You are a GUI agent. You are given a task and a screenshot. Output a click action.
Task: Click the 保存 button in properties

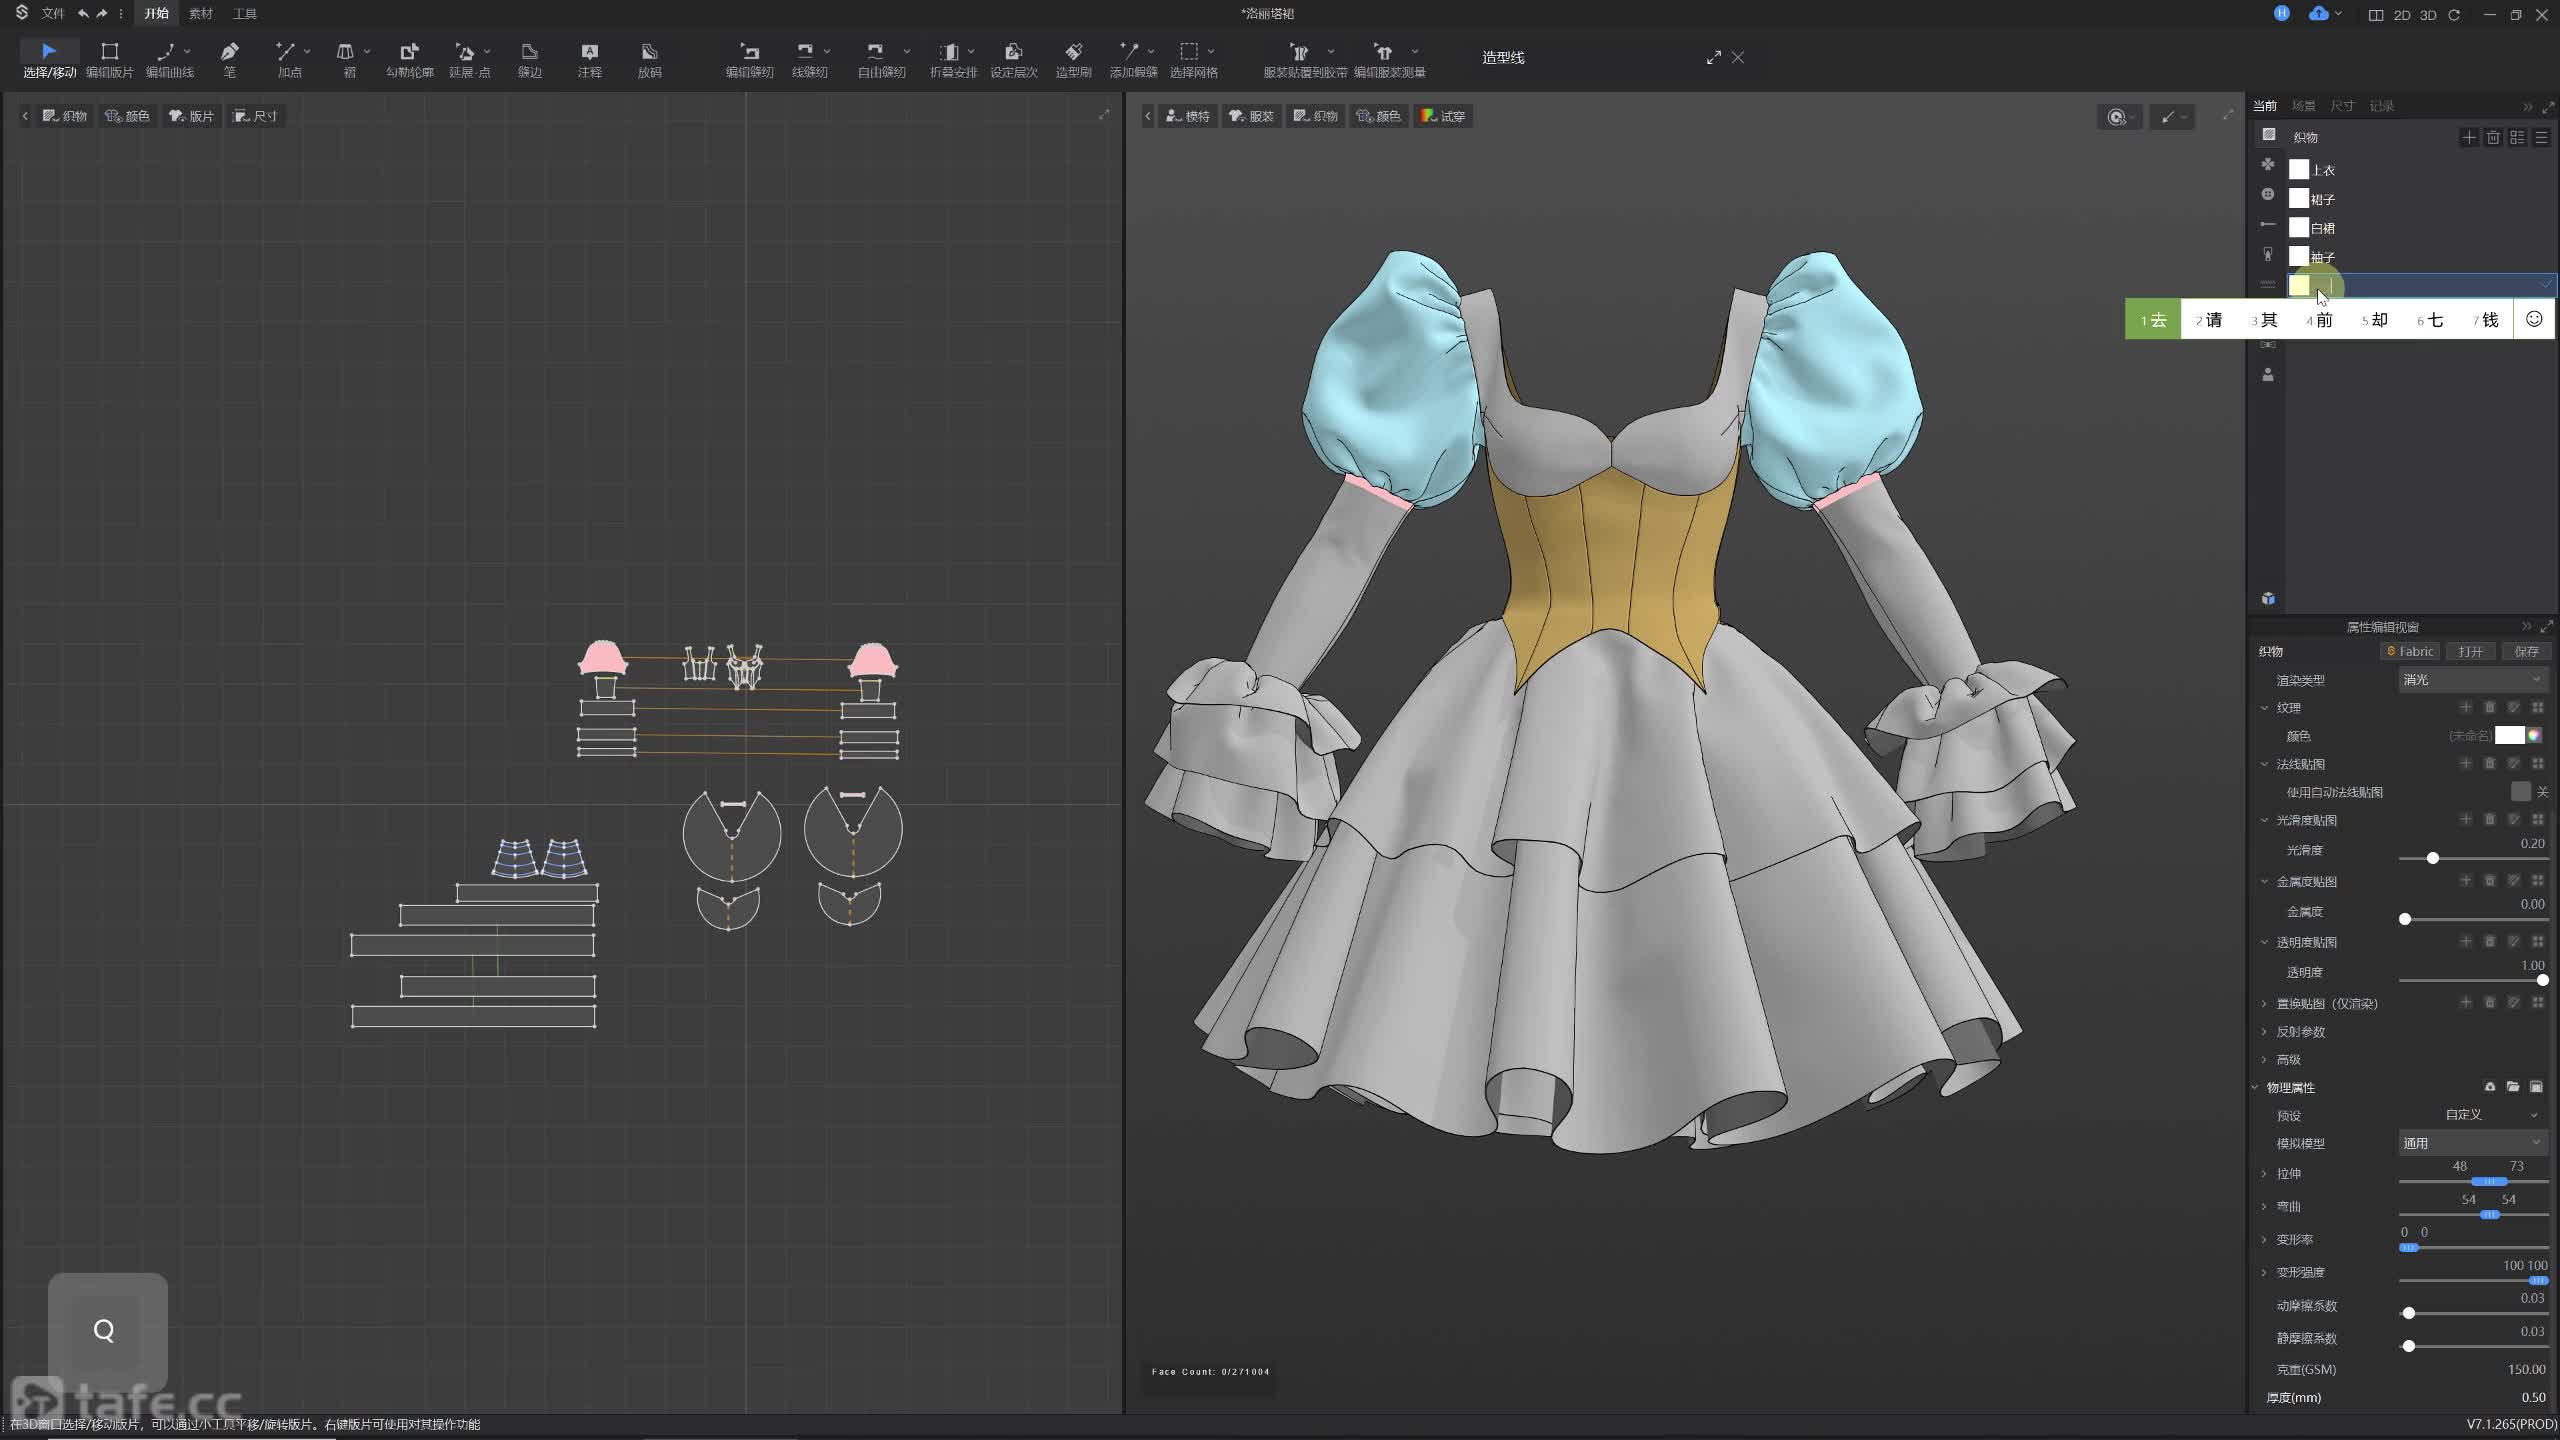[2526, 651]
